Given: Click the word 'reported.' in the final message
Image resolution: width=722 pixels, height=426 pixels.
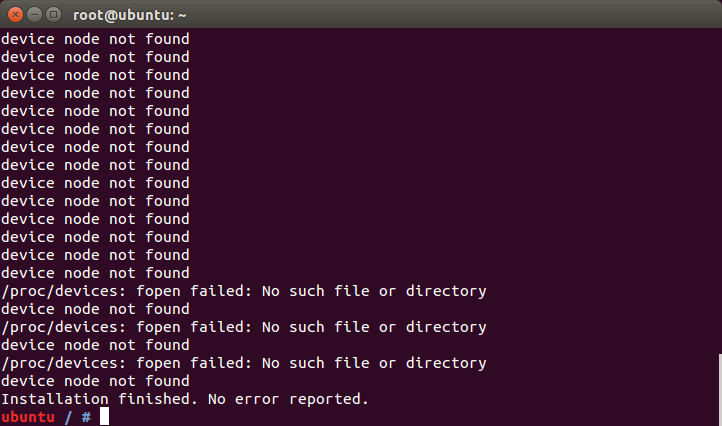Looking at the screenshot, I should tap(329, 399).
